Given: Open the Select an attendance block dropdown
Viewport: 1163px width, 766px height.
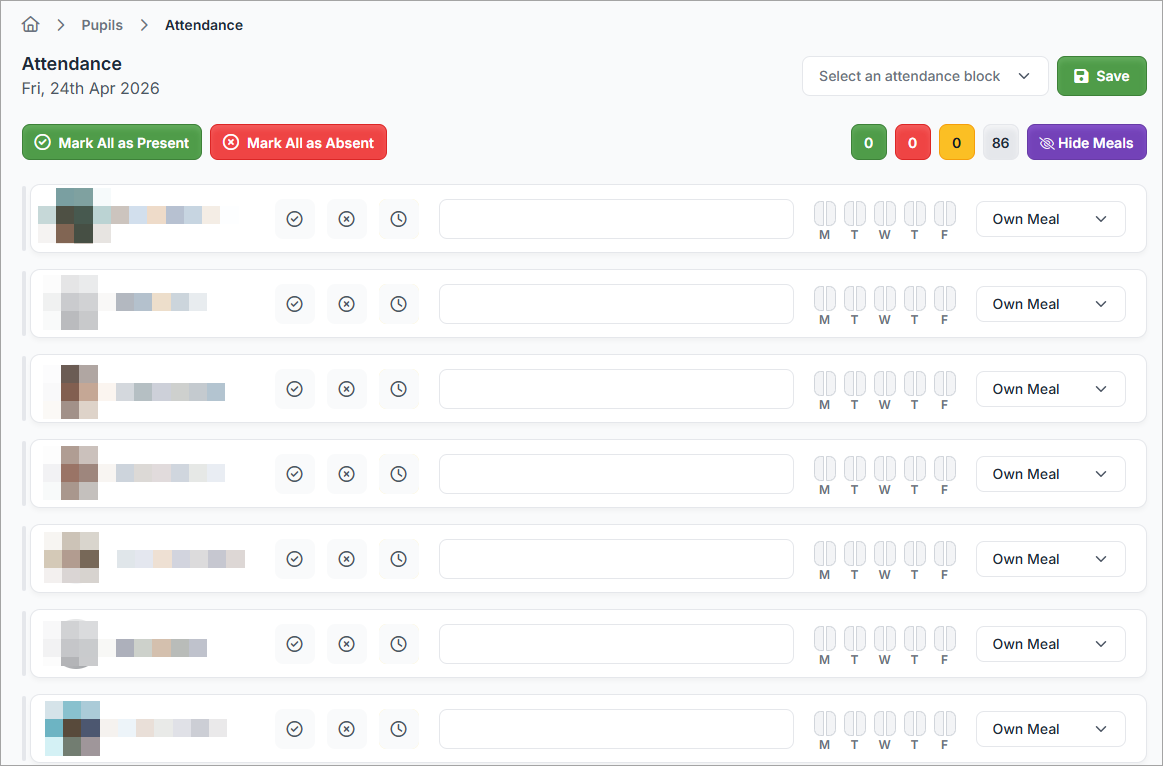Looking at the screenshot, I should 924,76.
